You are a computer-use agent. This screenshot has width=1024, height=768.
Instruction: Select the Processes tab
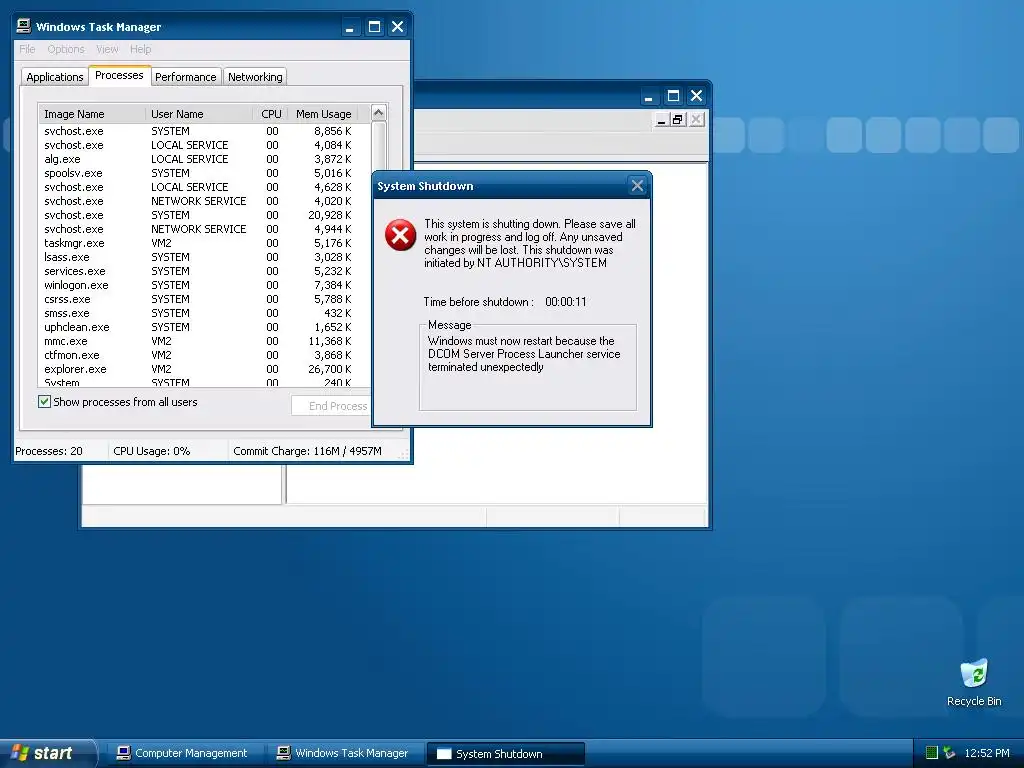click(119, 75)
